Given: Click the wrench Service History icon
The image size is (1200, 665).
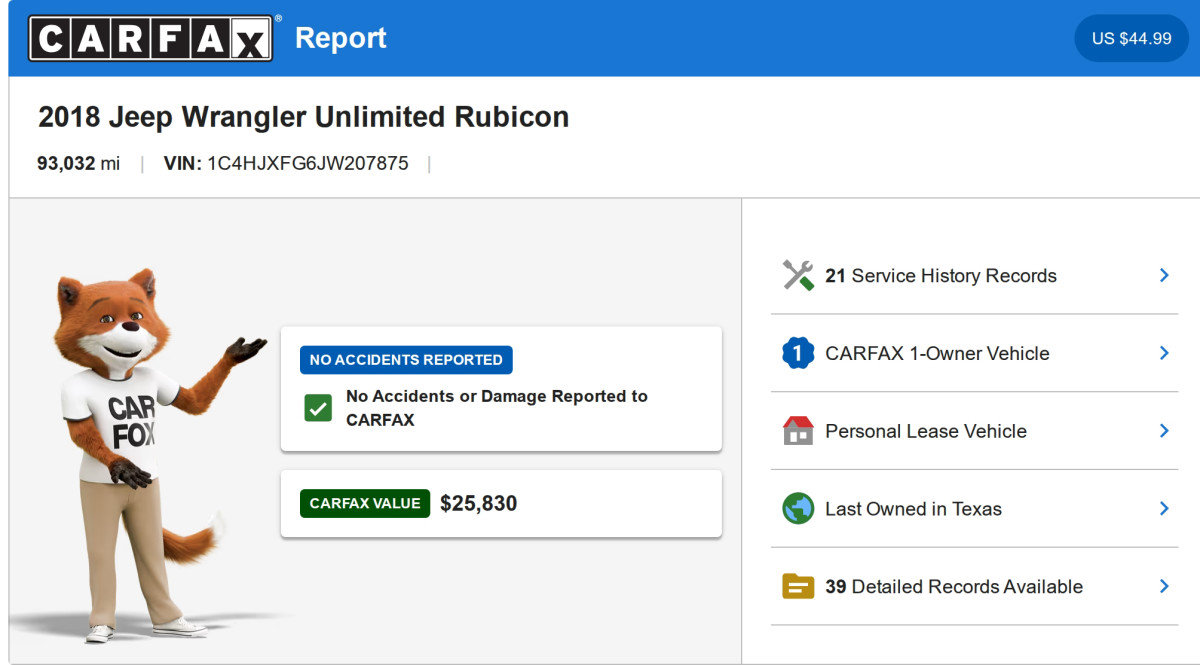Looking at the screenshot, I should pyautogui.click(x=798, y=276).
